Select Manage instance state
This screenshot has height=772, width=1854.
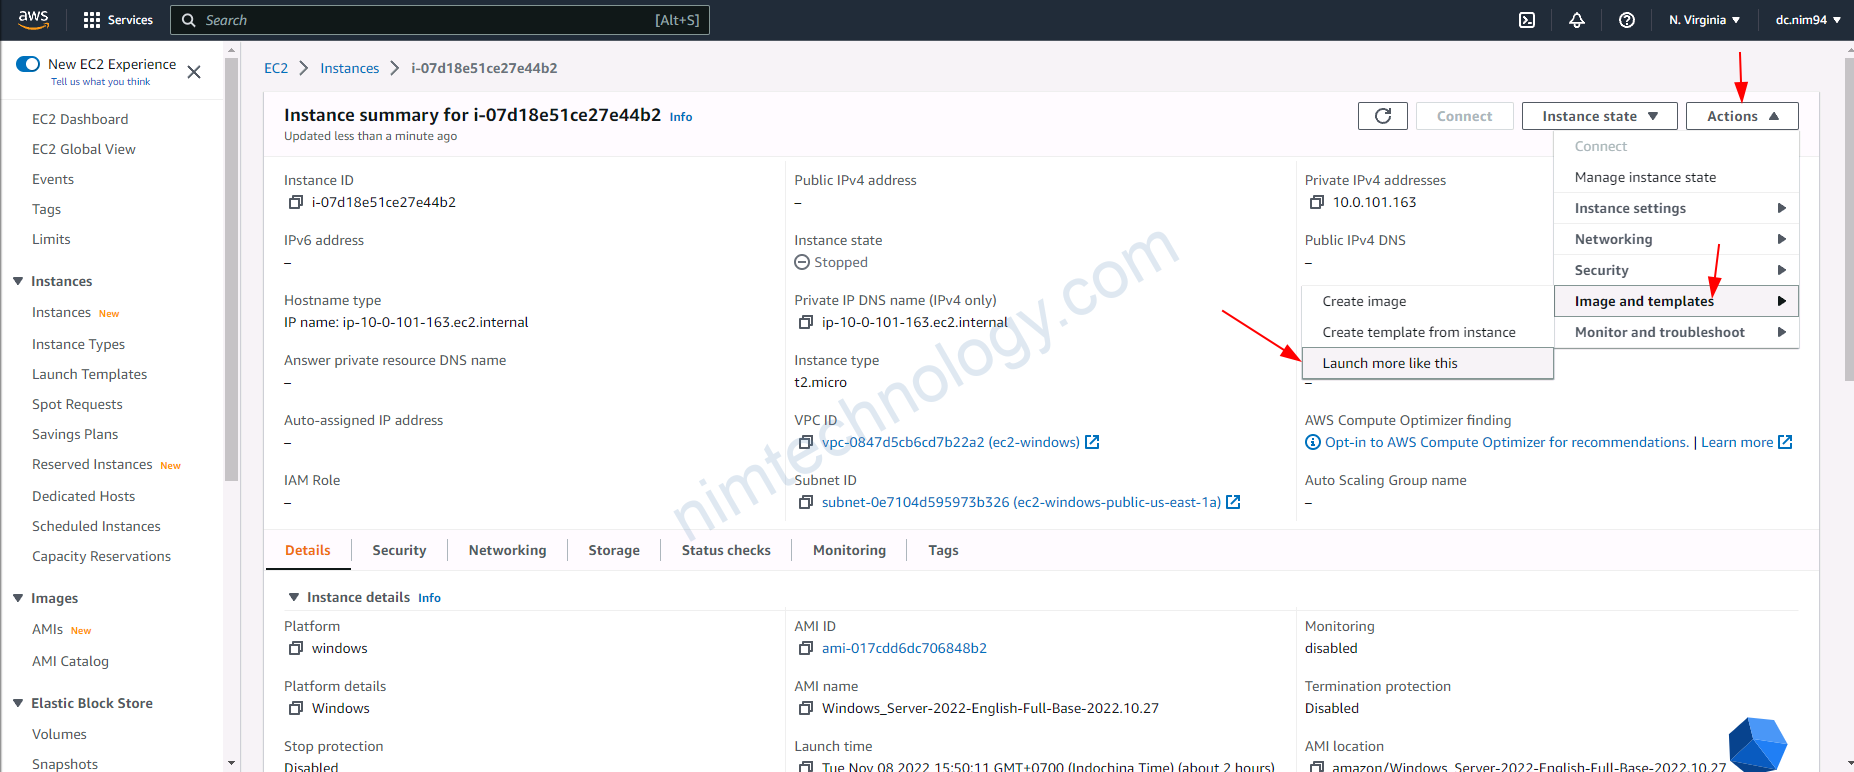[1677, 177]
